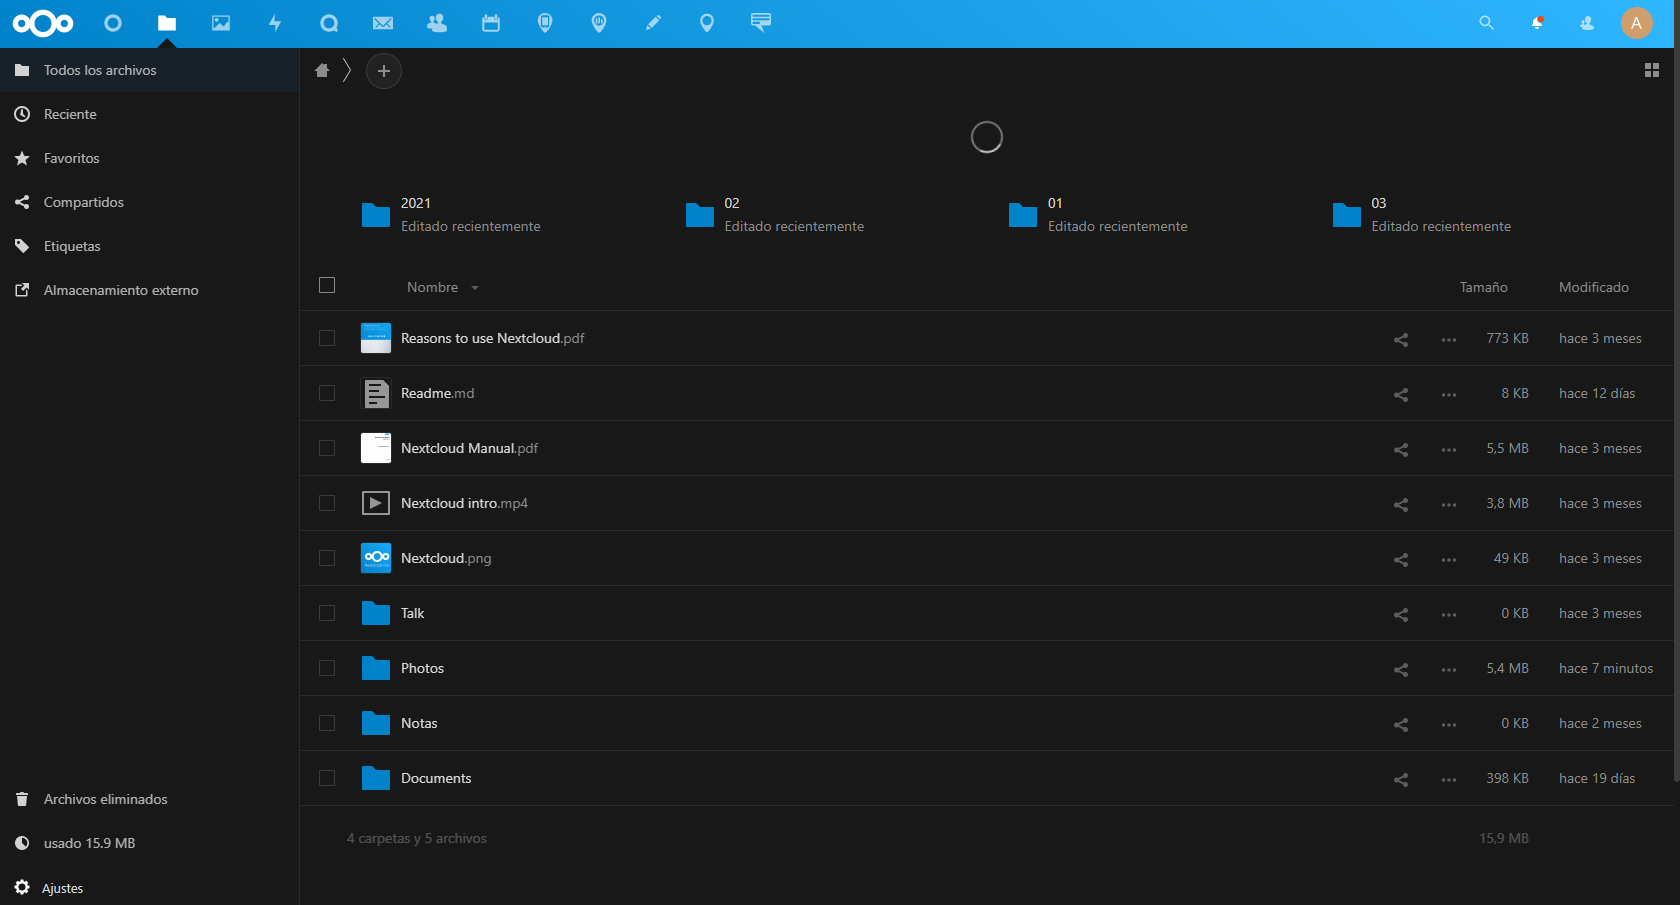The width and height of the screenshot is (1680, 905).
Task: Open the pin-with-chart app icon
Action: click(x=599, y=23)
